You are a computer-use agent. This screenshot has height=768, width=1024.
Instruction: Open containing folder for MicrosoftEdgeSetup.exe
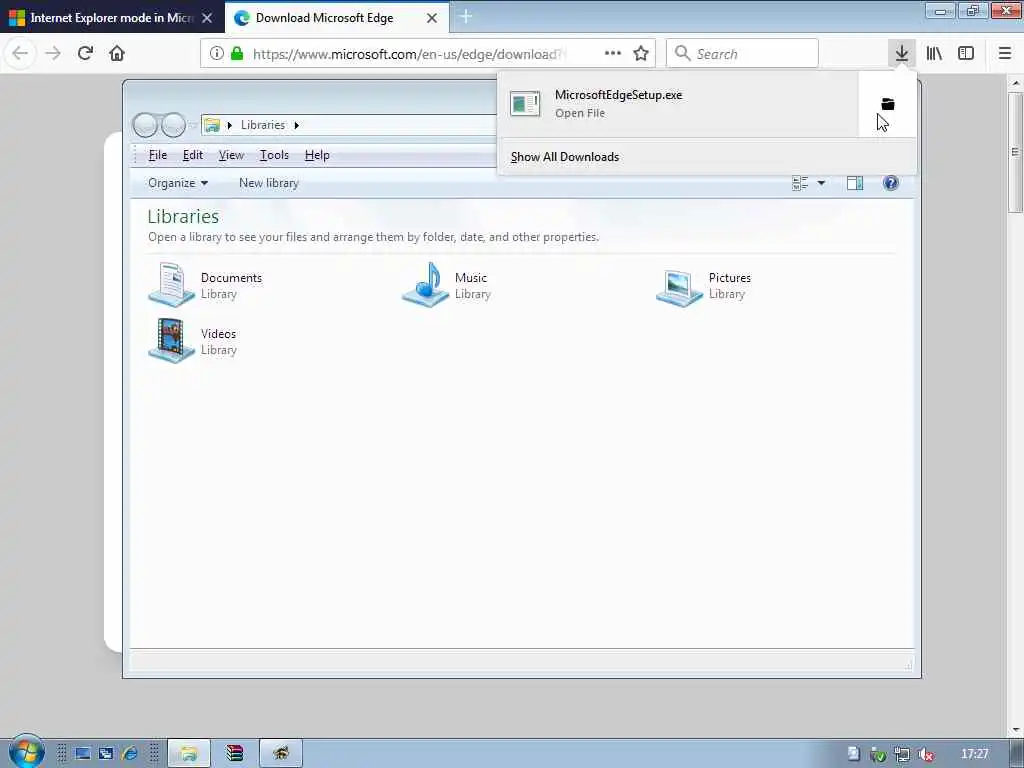(x=888, y=104)
